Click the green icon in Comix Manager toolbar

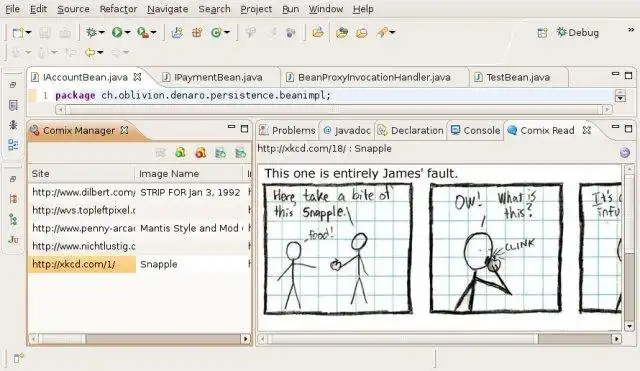(x=180, y=153)
